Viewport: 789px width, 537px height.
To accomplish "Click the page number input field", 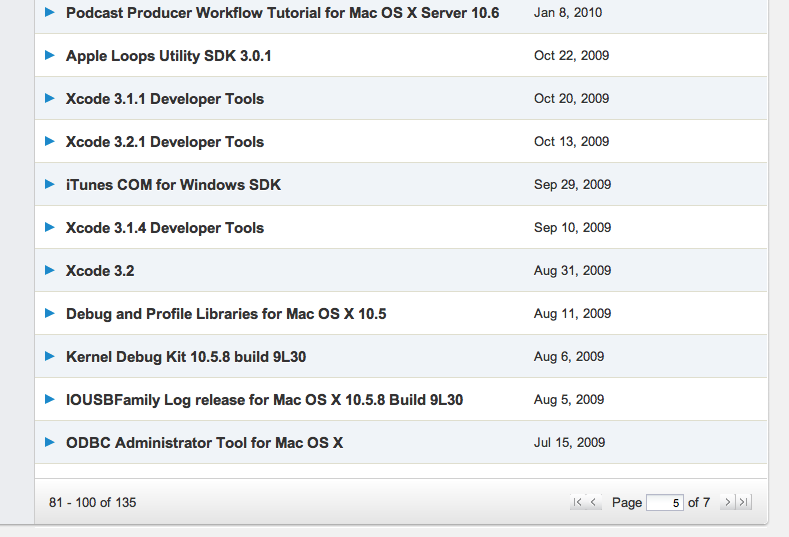I will (664, 502).
